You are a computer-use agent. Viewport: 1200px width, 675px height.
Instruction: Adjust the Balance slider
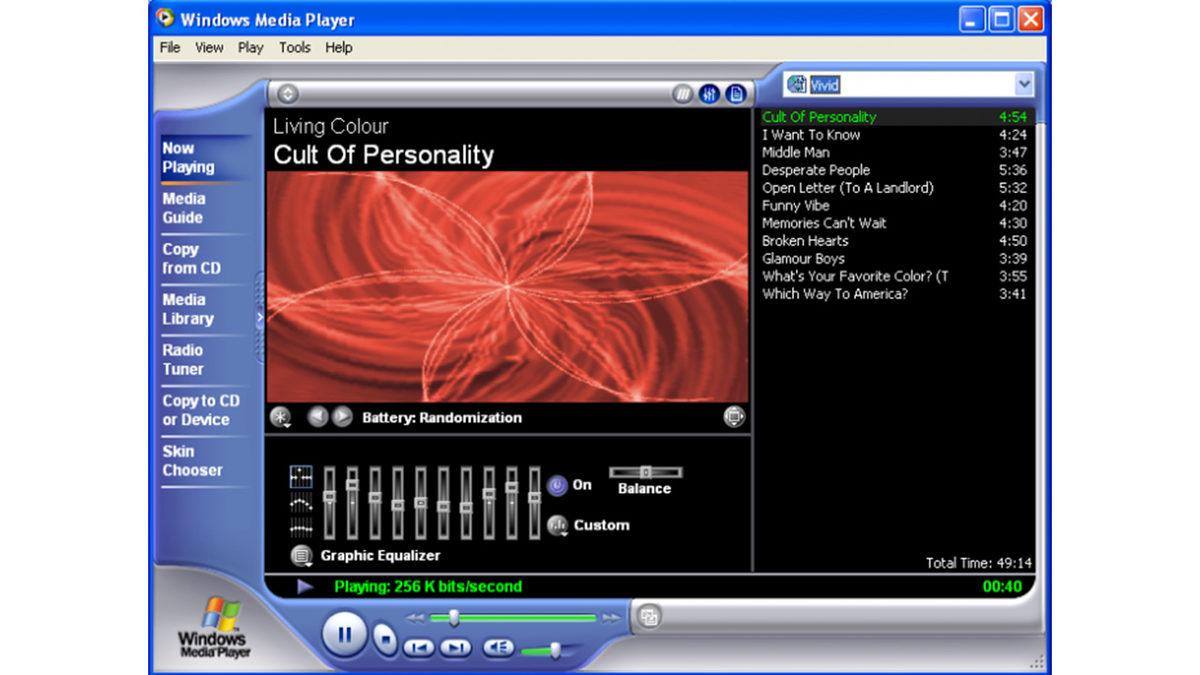[647, 472]
